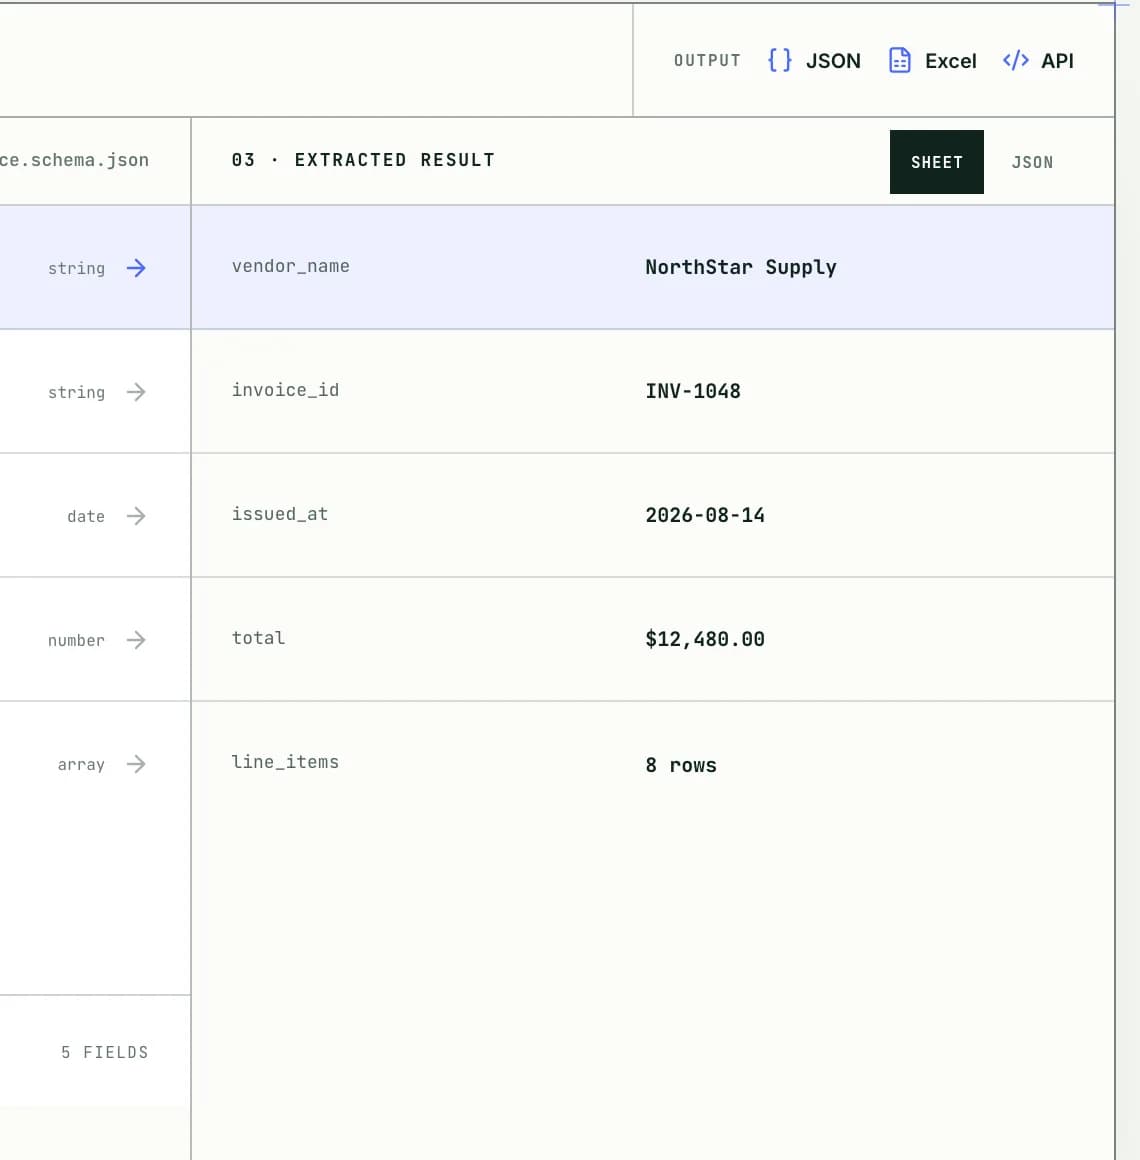Viewport: 1140px width, 1160px height.
Task: Click the arrow beside invoice_id string type
Action: pyautogui.click(x=136, y=392)
